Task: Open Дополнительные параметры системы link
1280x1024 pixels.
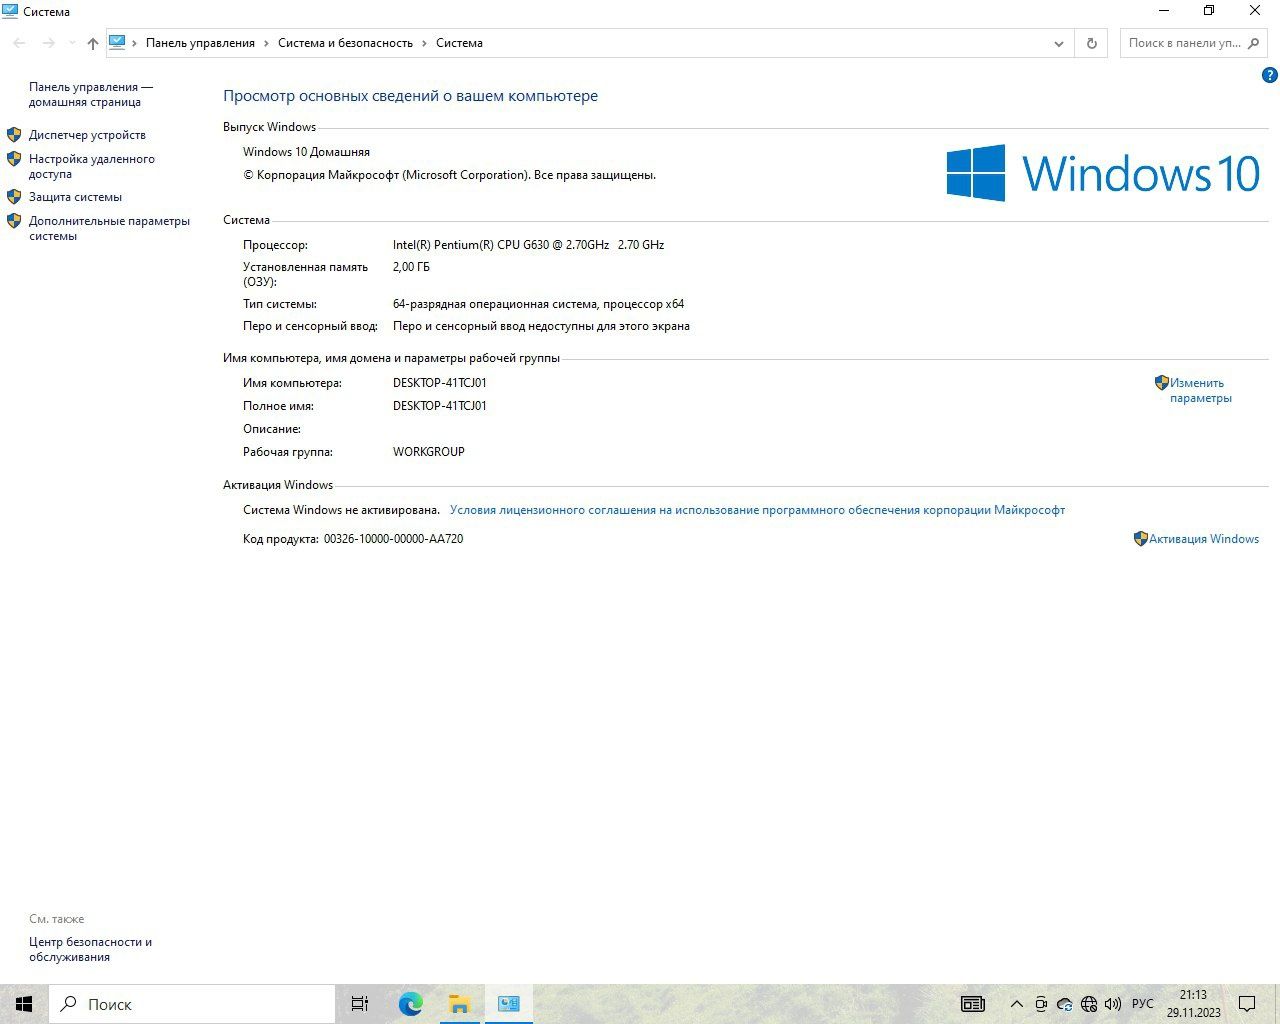Action: click(x=109, y=228)
